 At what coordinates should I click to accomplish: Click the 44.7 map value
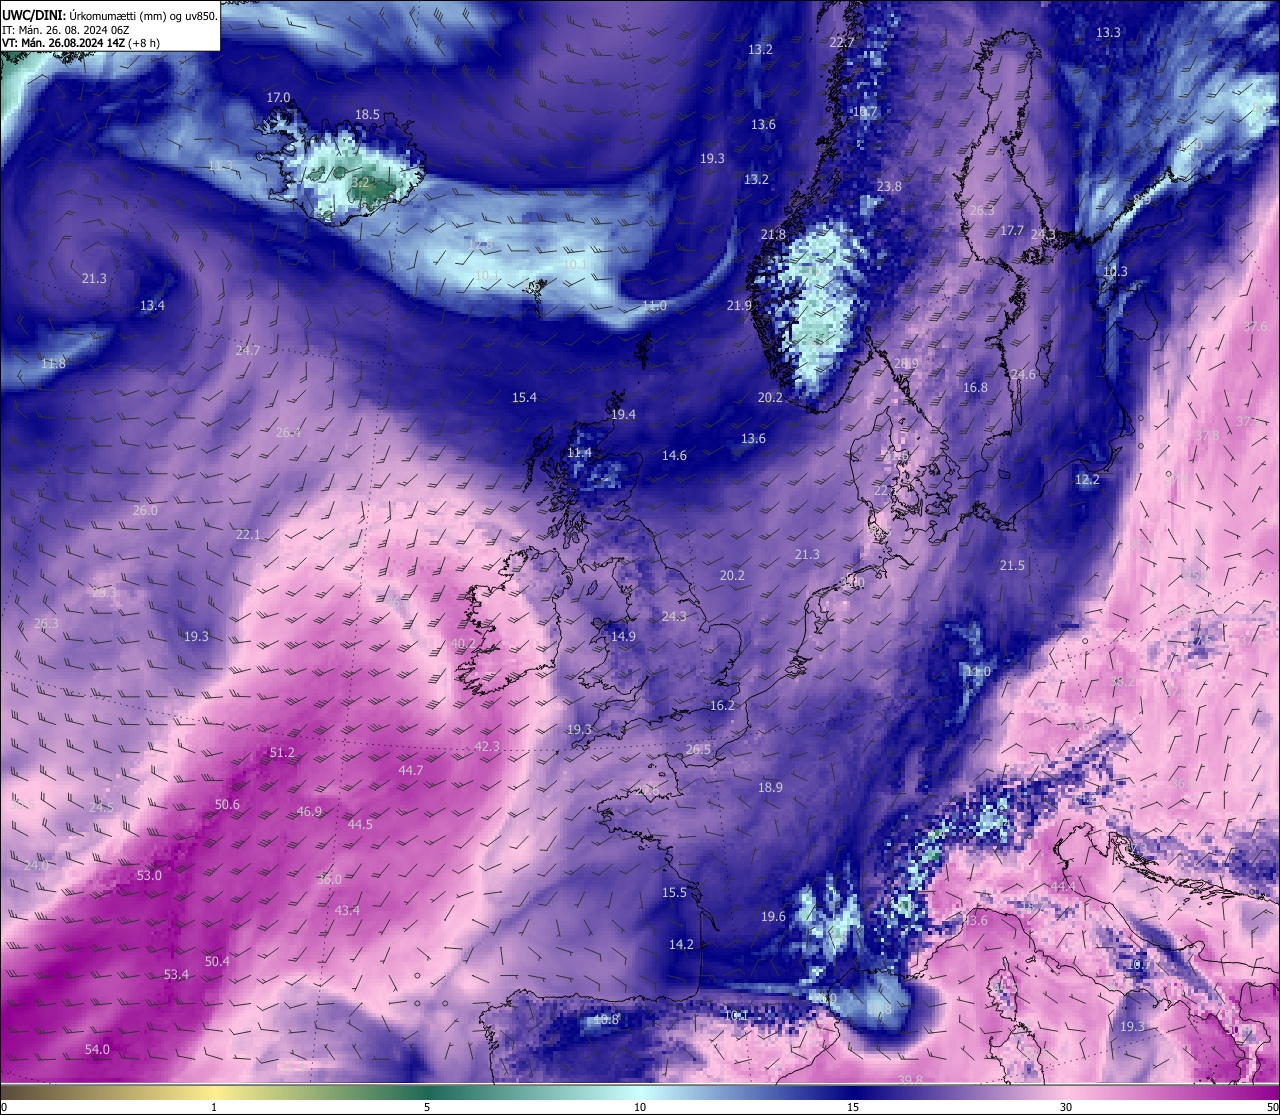(411, 770)
